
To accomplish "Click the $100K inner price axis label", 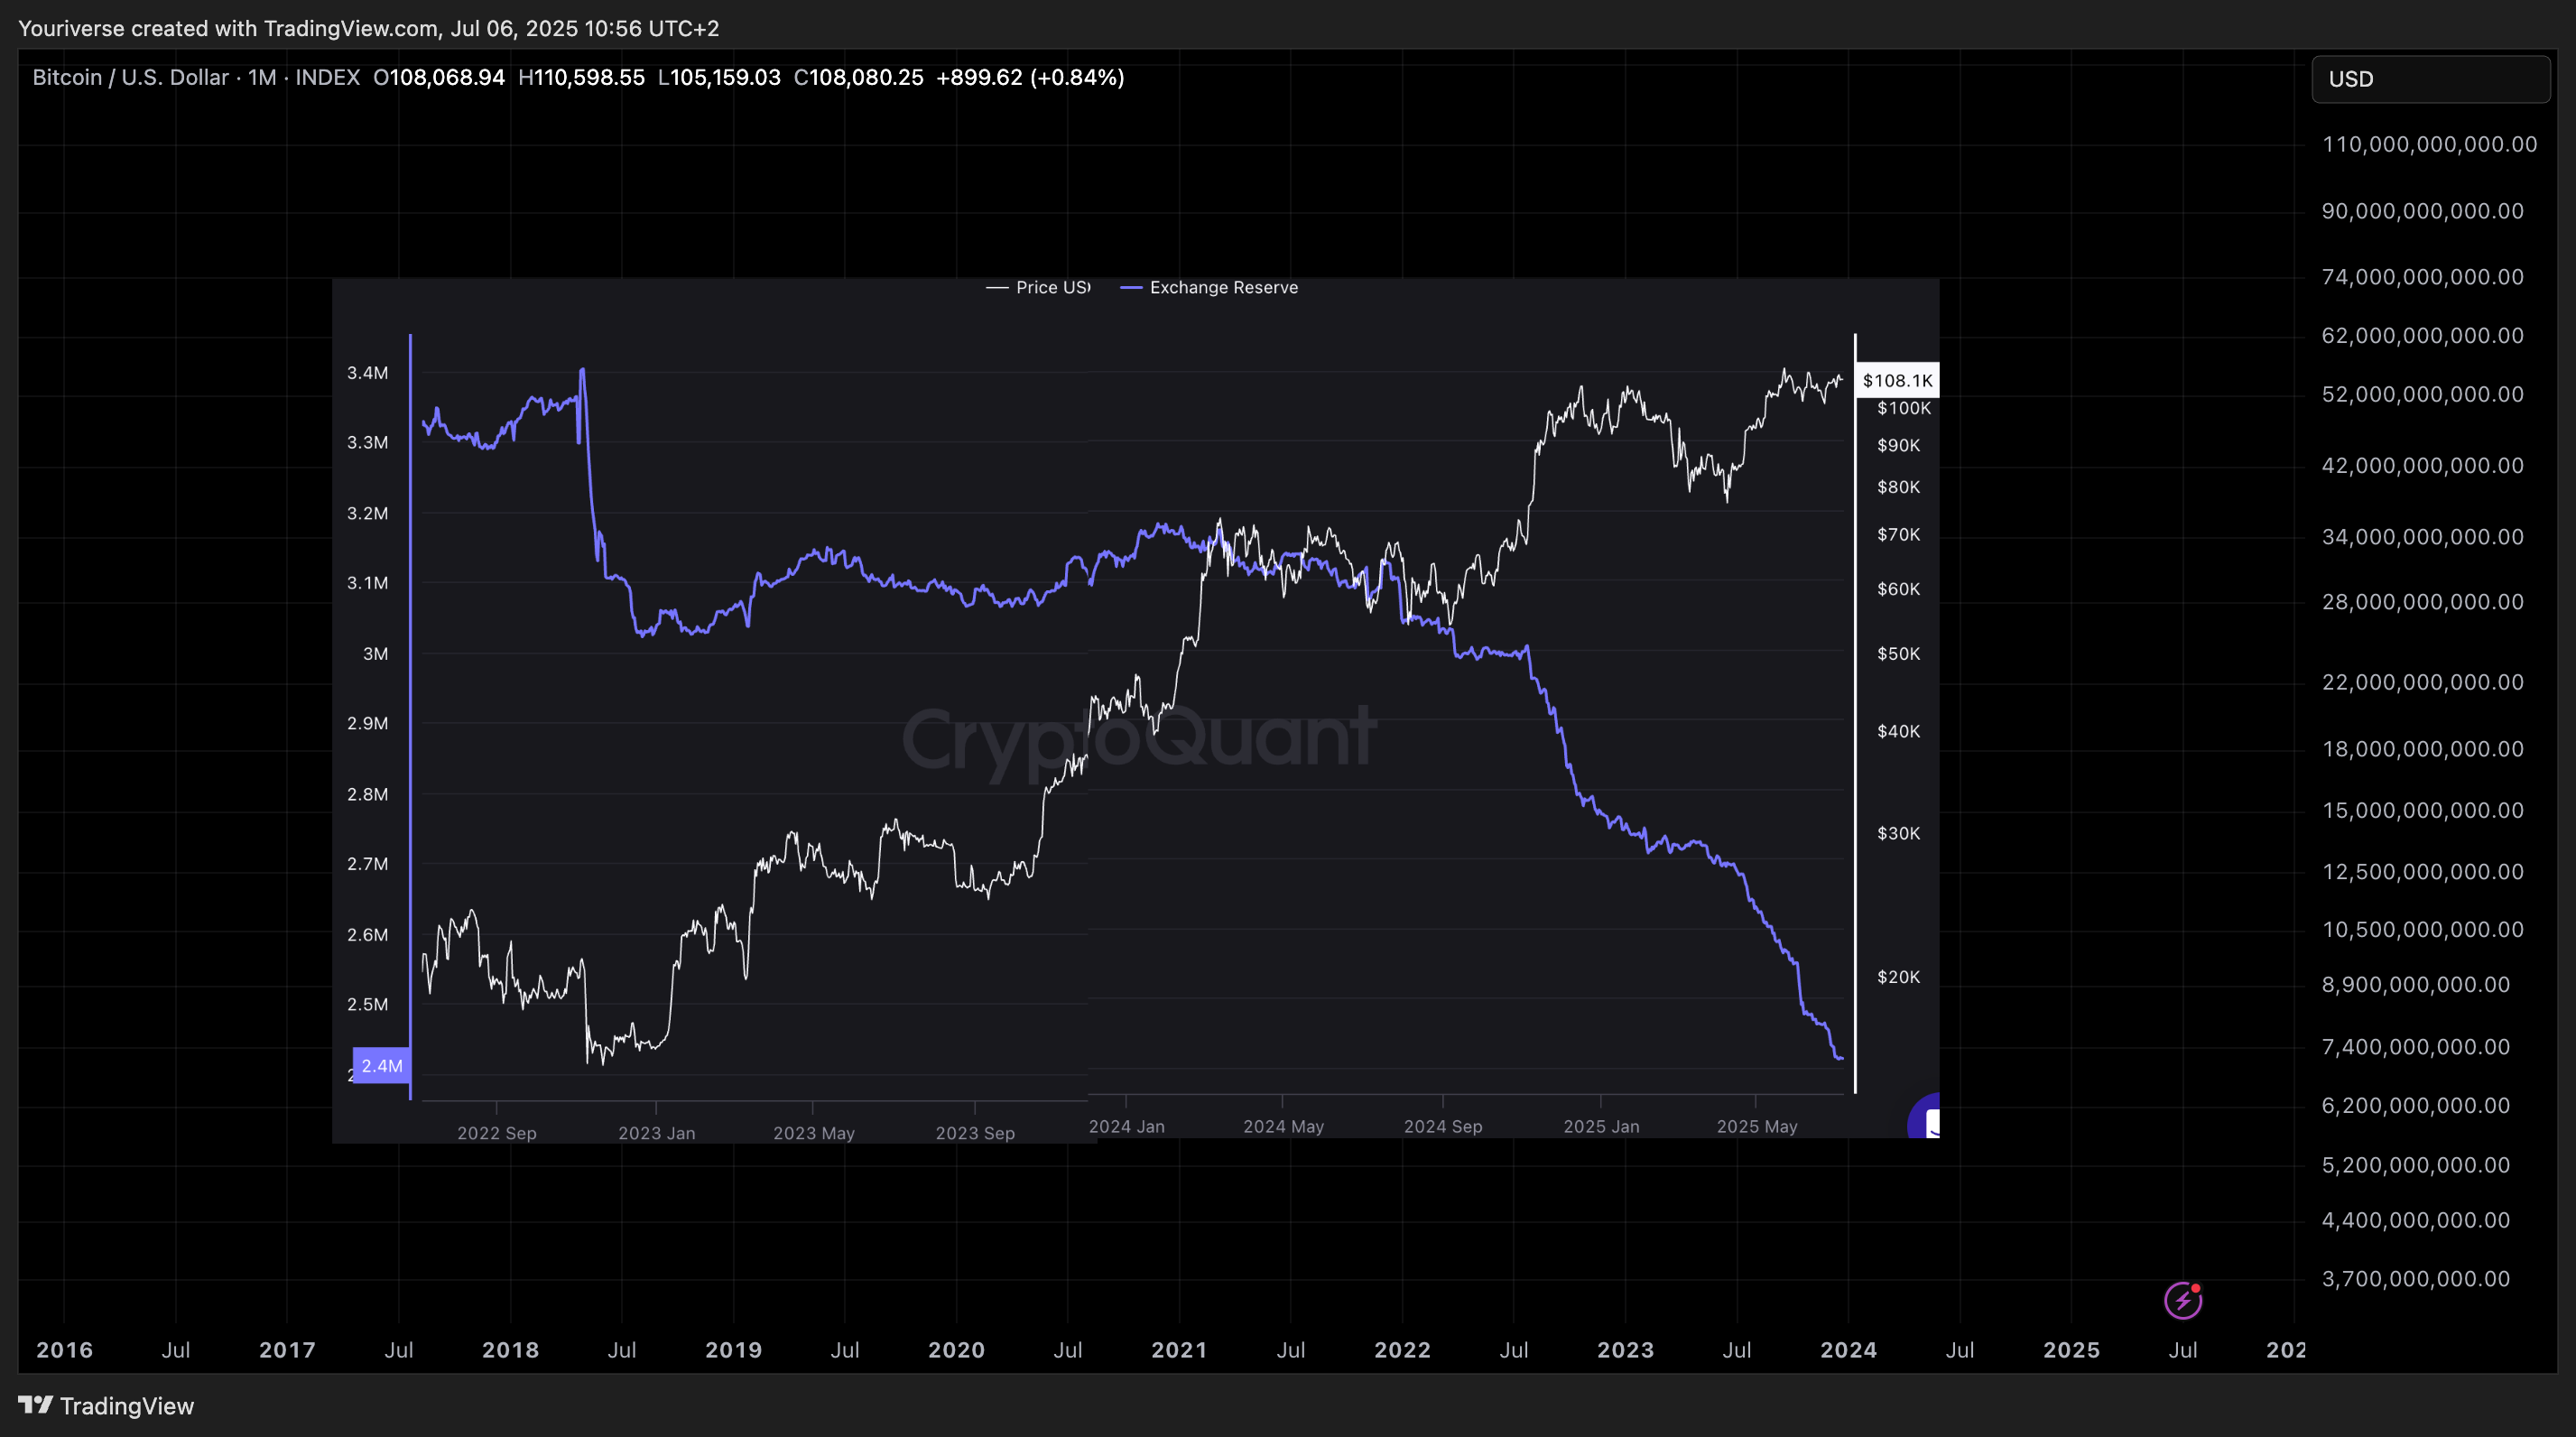I will tap(1904, 408).
